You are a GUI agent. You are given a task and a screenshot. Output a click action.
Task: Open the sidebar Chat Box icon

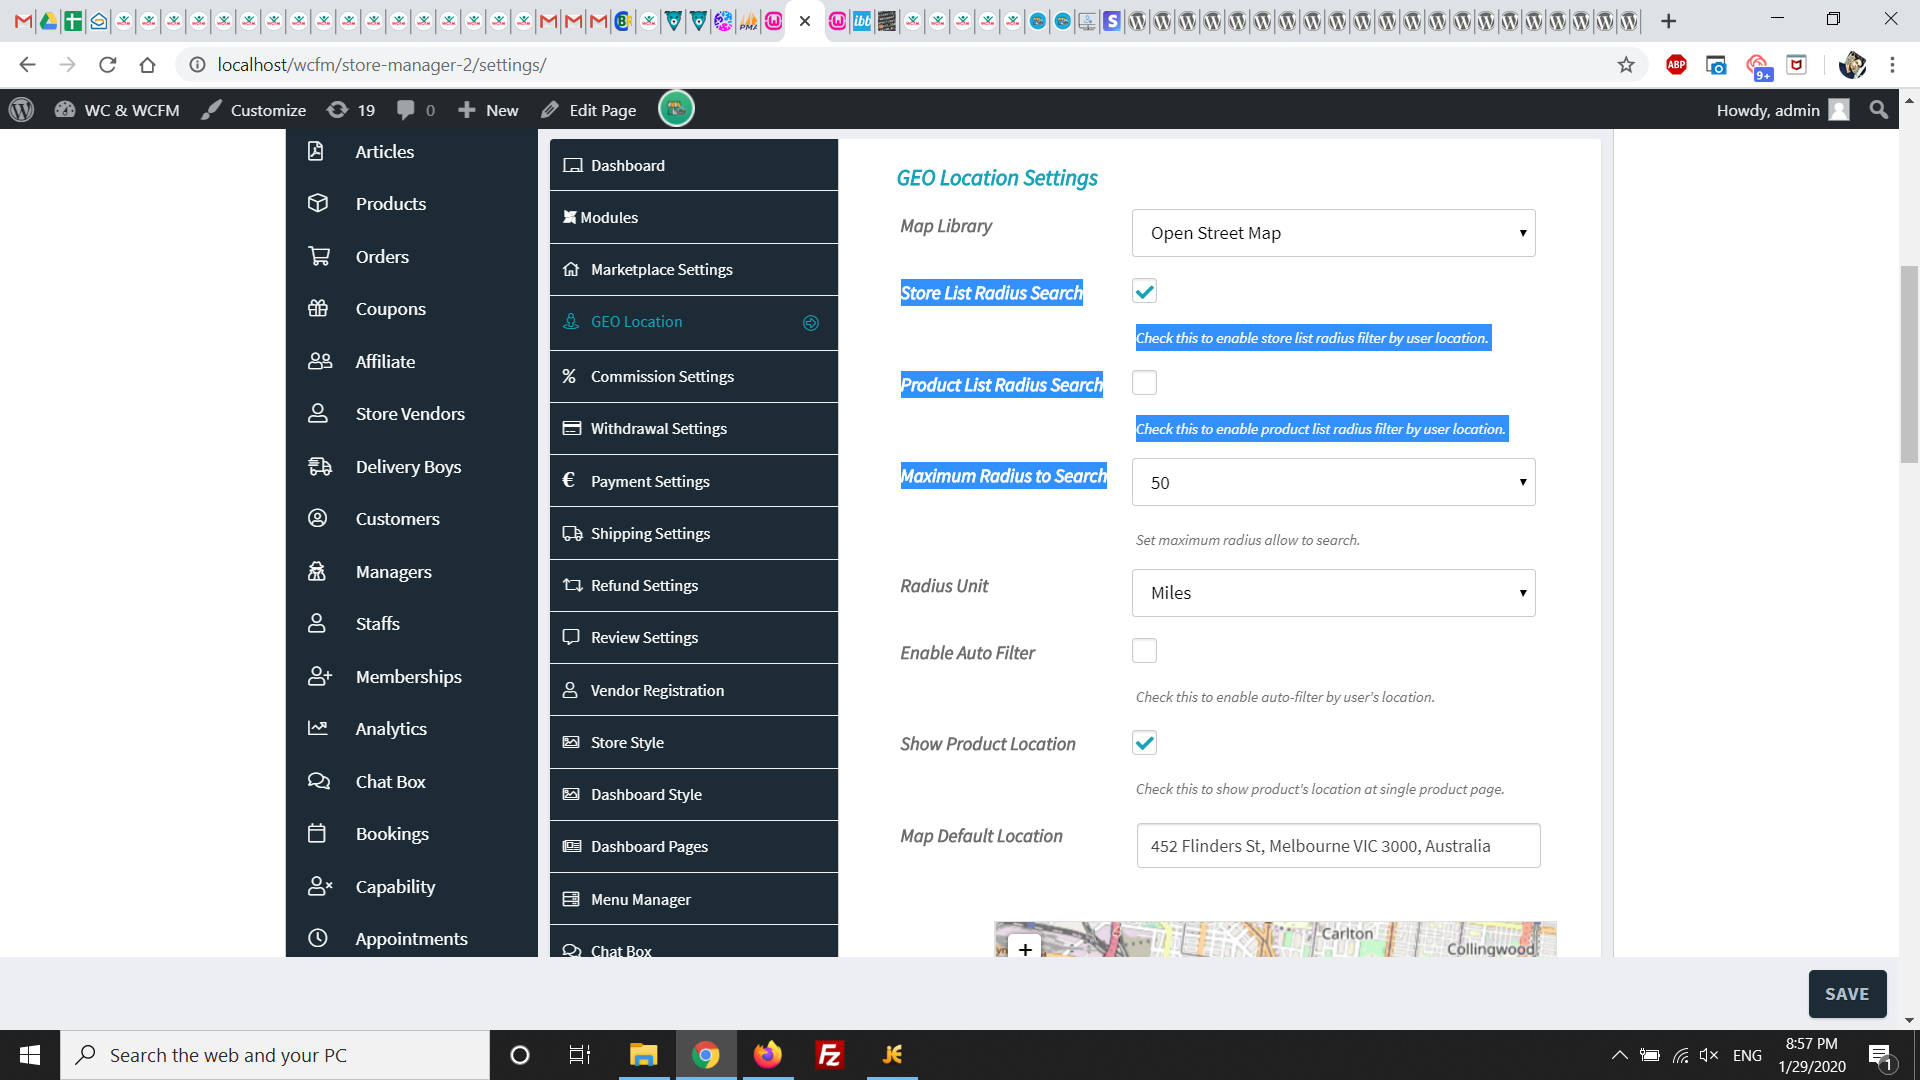pyautogui.click(x=319, y=781)
